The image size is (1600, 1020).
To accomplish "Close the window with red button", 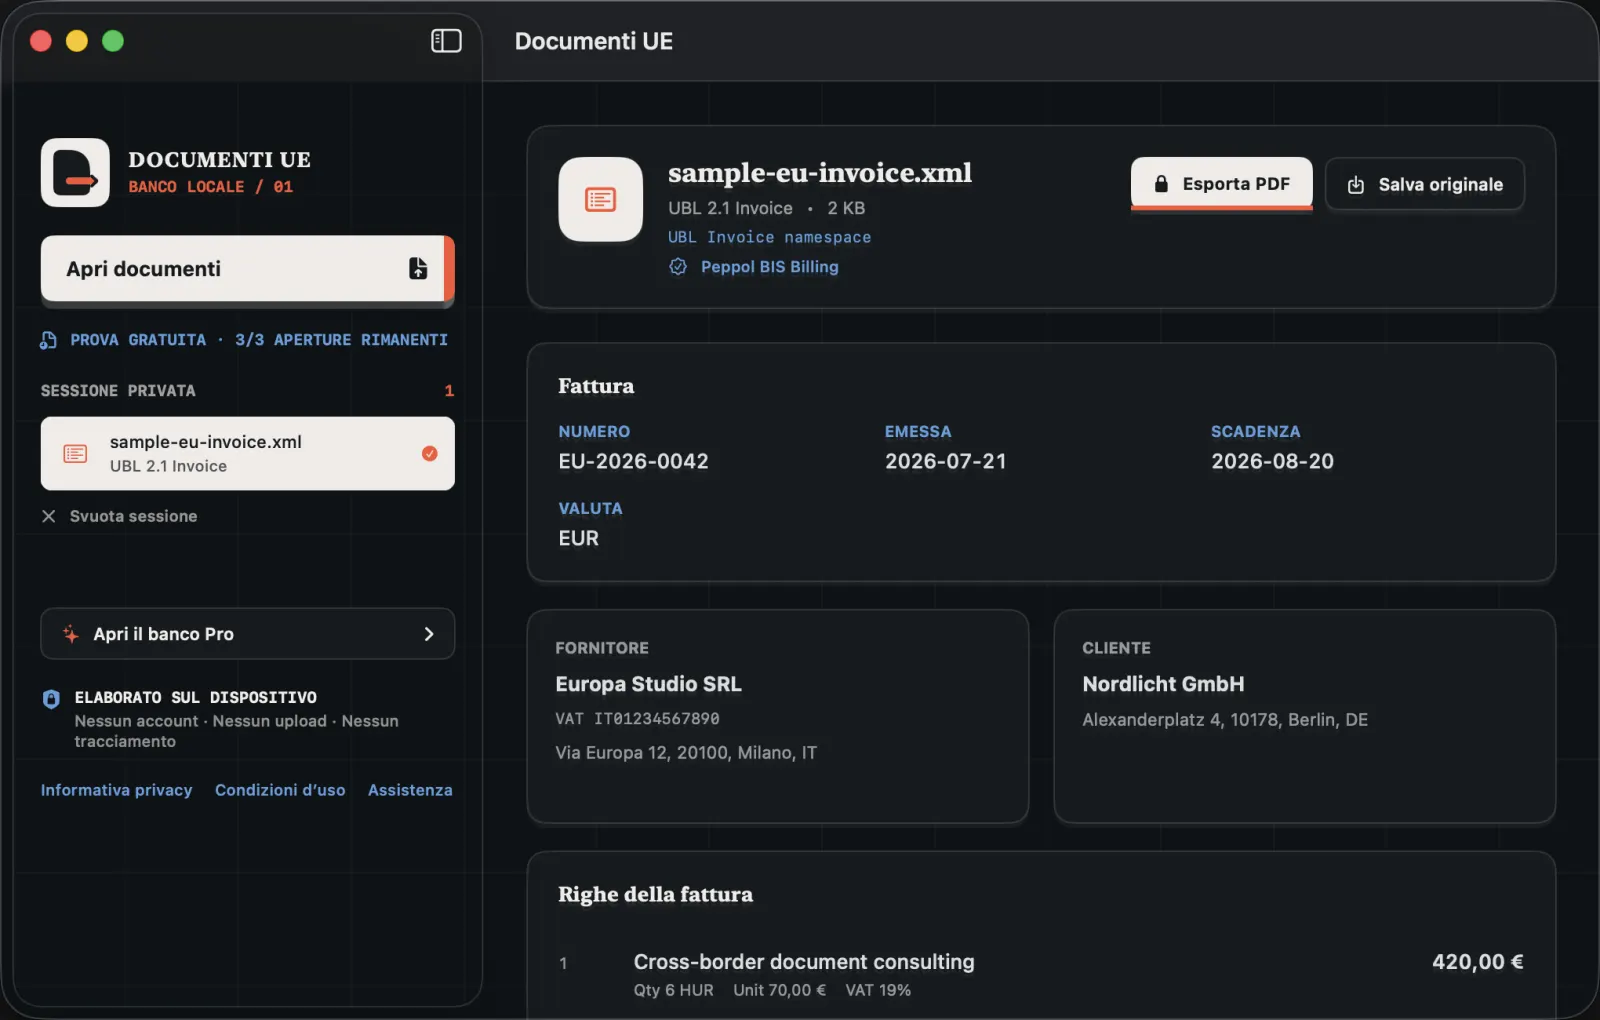I will pyautogui.click(x=41, y=41).
